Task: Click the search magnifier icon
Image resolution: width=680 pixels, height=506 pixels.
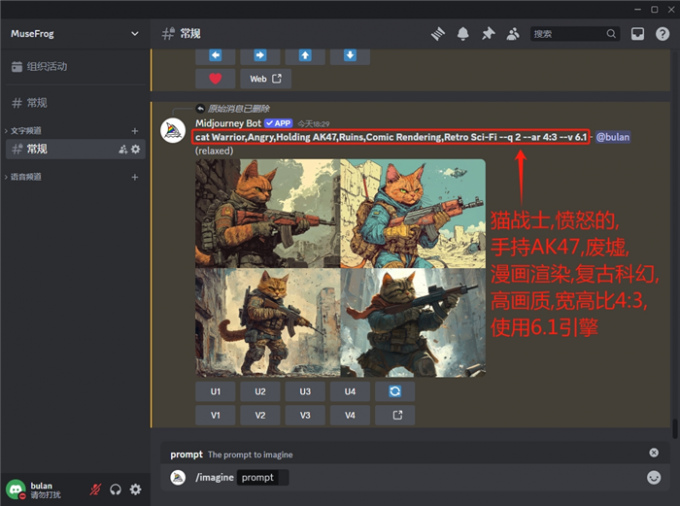Action: point(611,34)
